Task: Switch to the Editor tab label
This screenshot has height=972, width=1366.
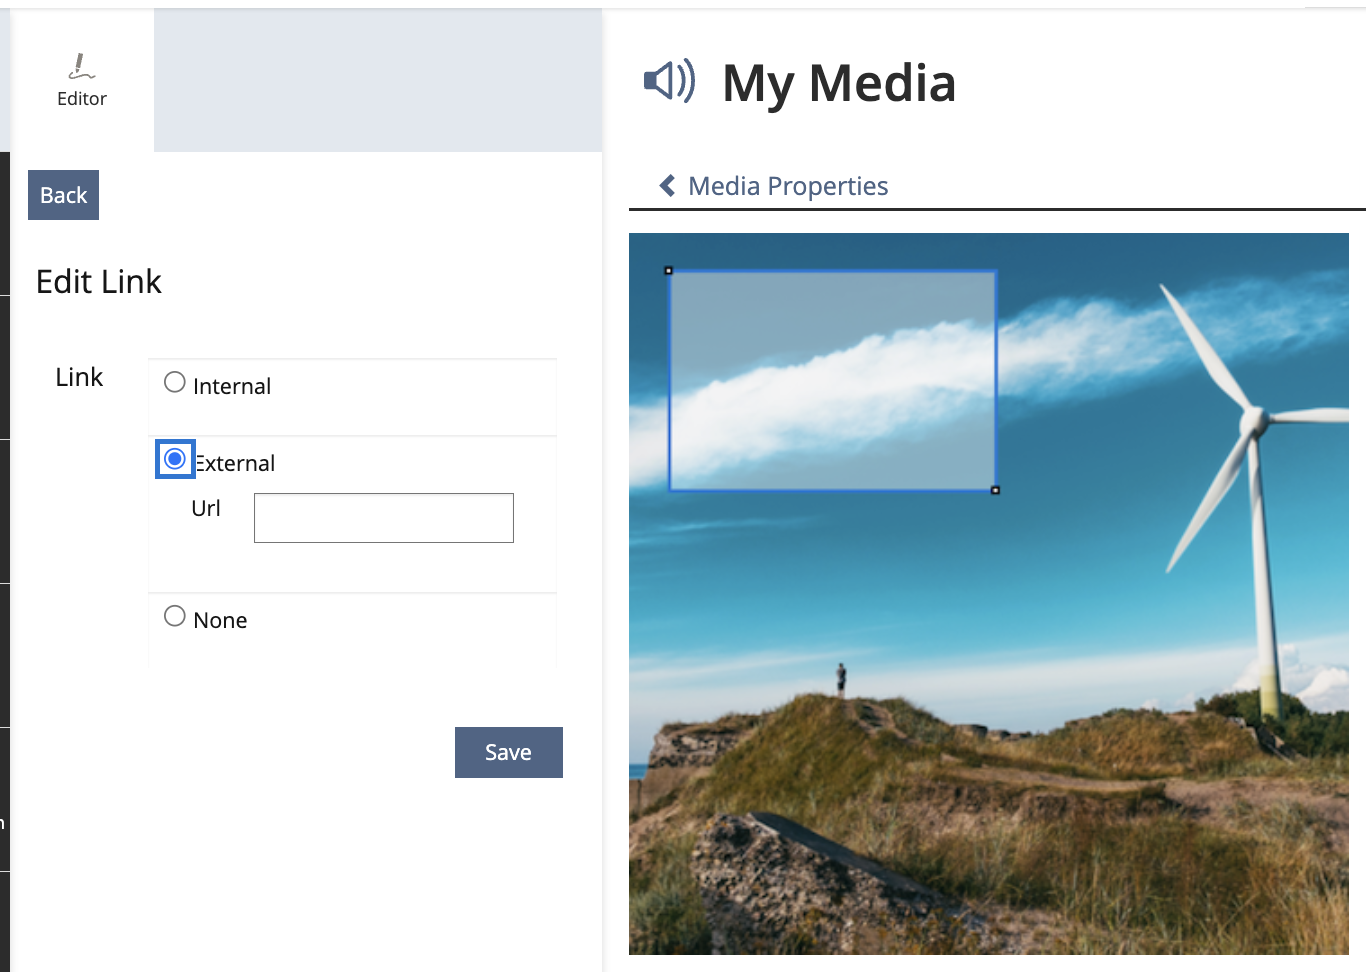Action: [x=82, y=99]
